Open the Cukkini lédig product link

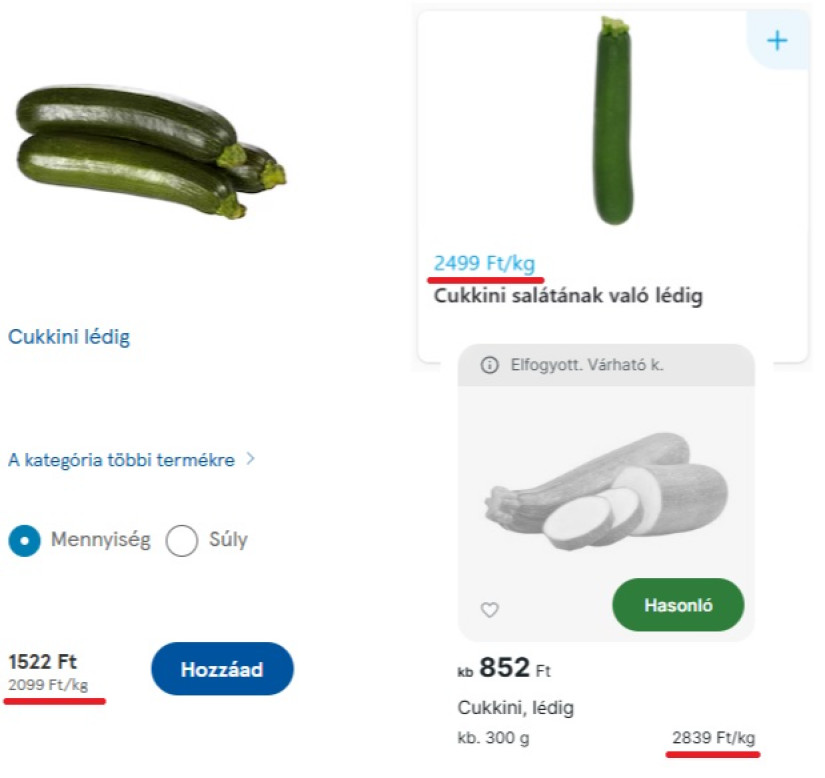click(68, 336)
